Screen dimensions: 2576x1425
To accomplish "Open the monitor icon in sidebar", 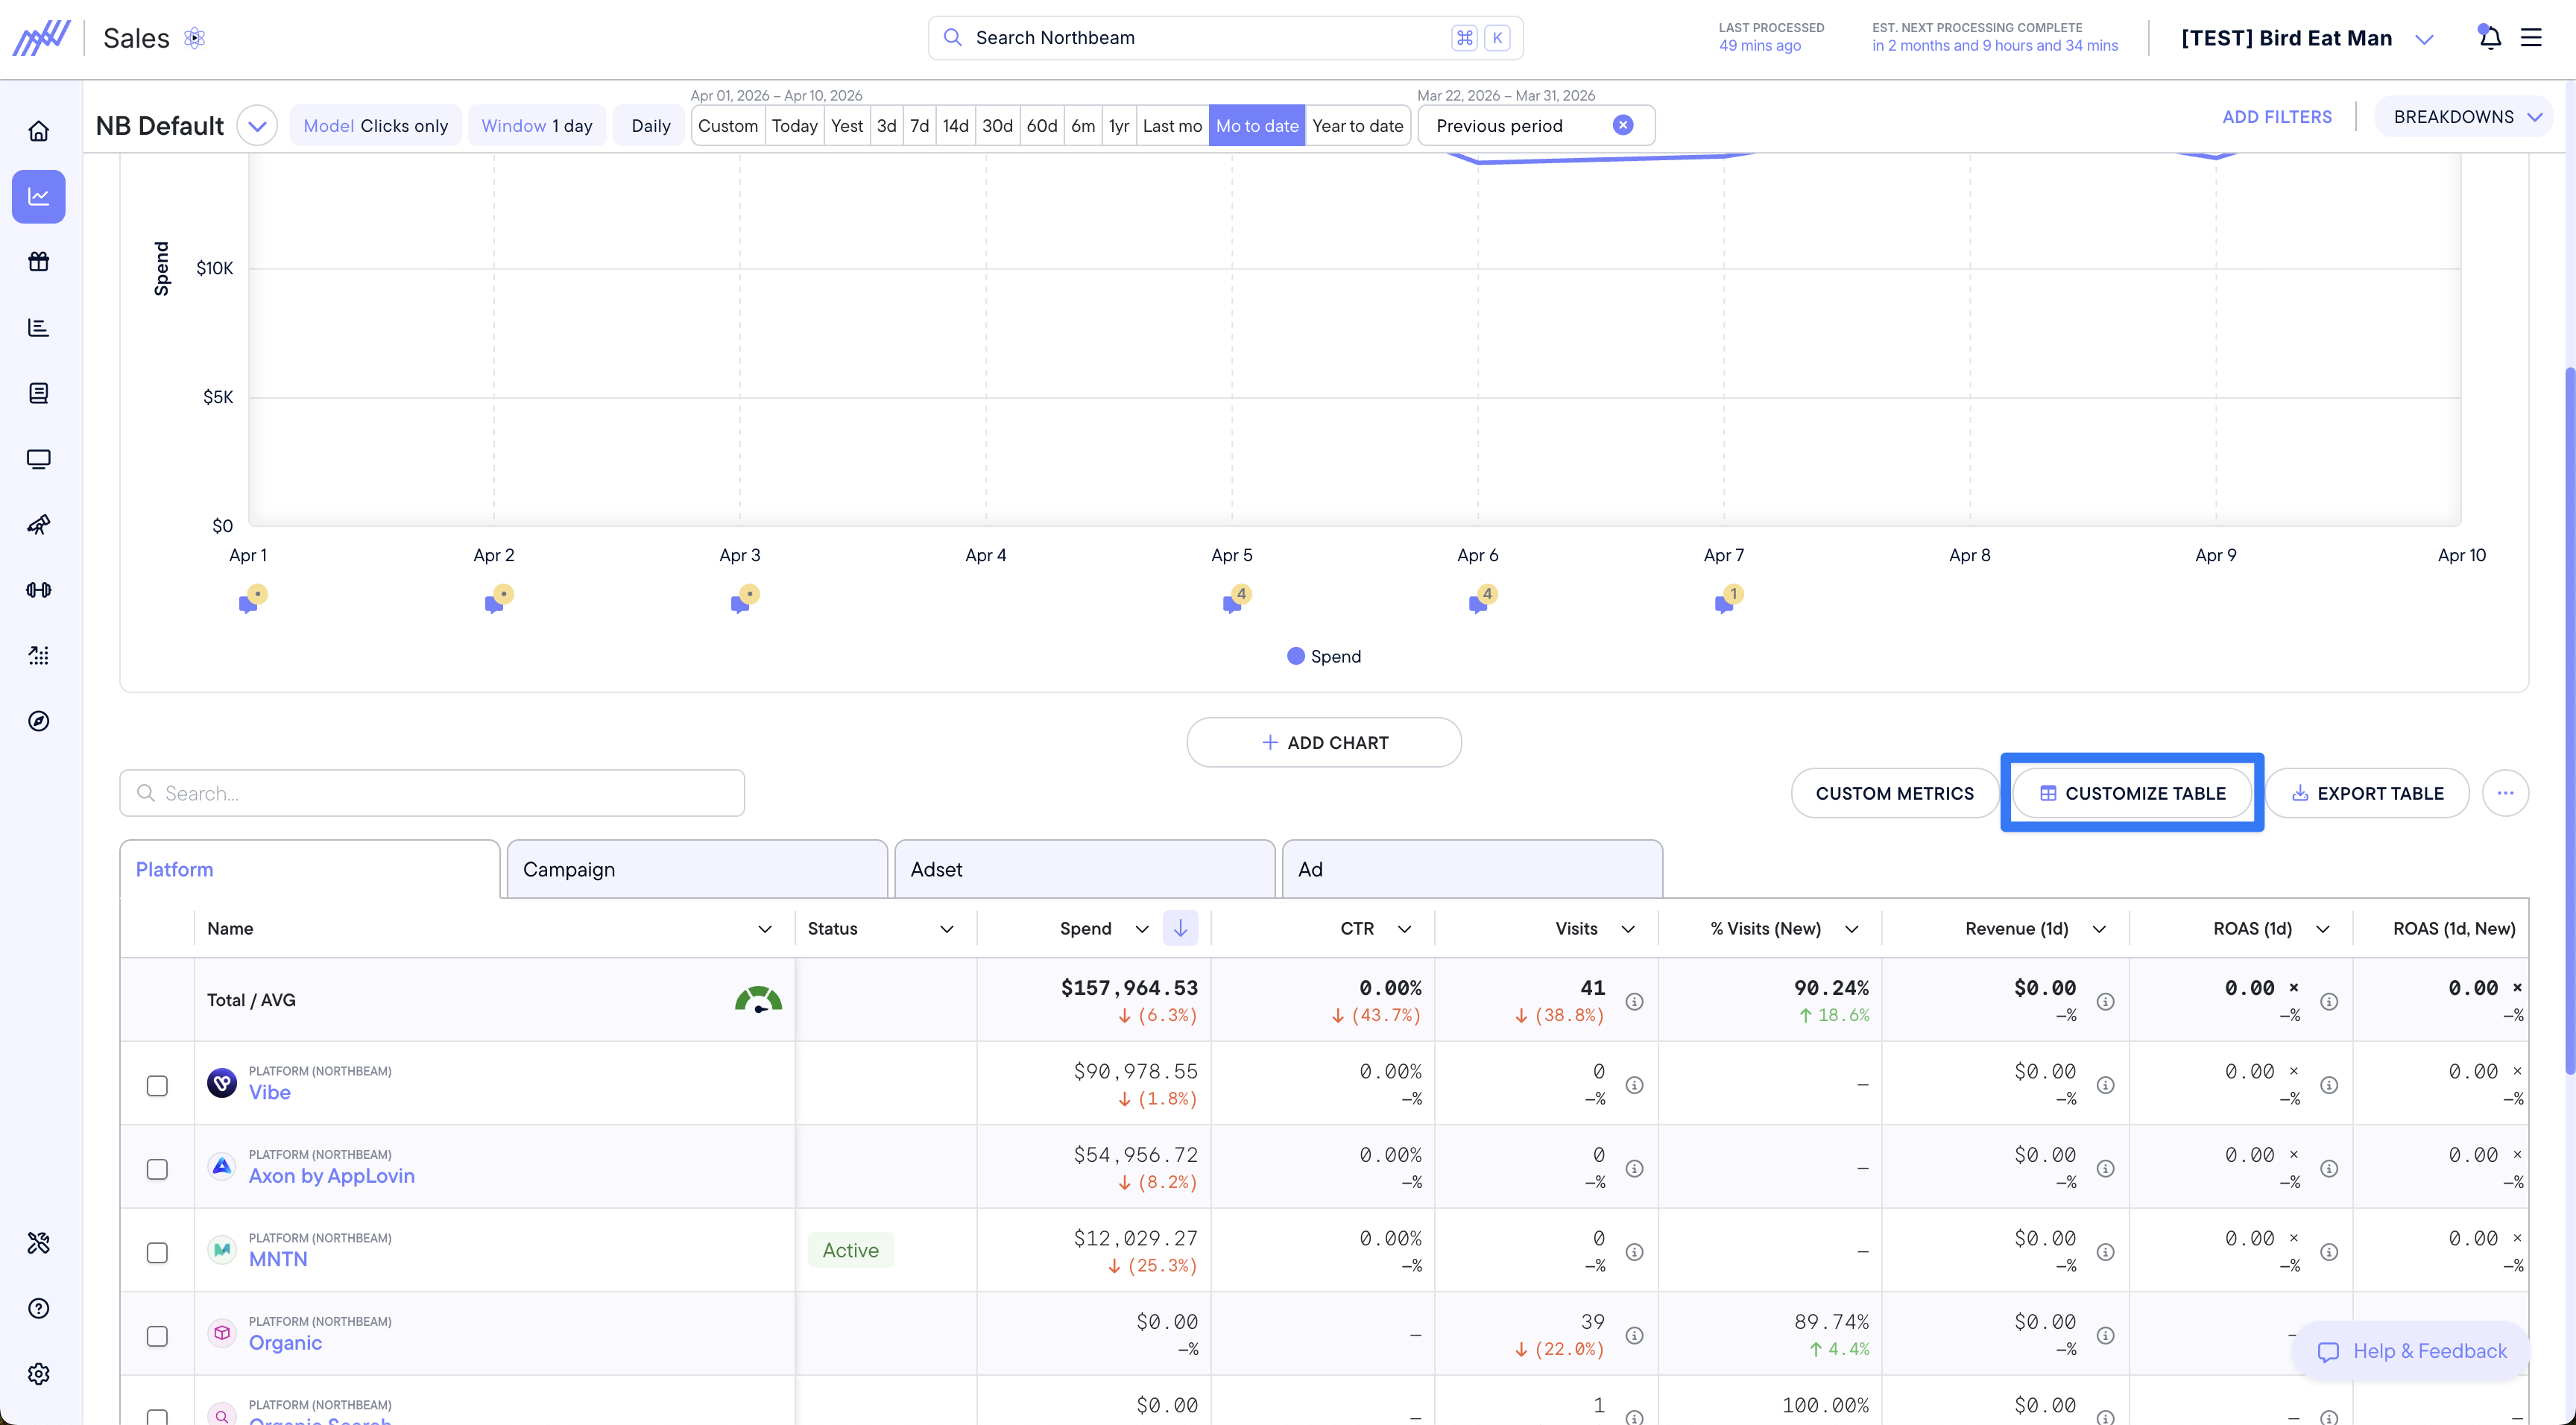I will (x=39, y=459).
